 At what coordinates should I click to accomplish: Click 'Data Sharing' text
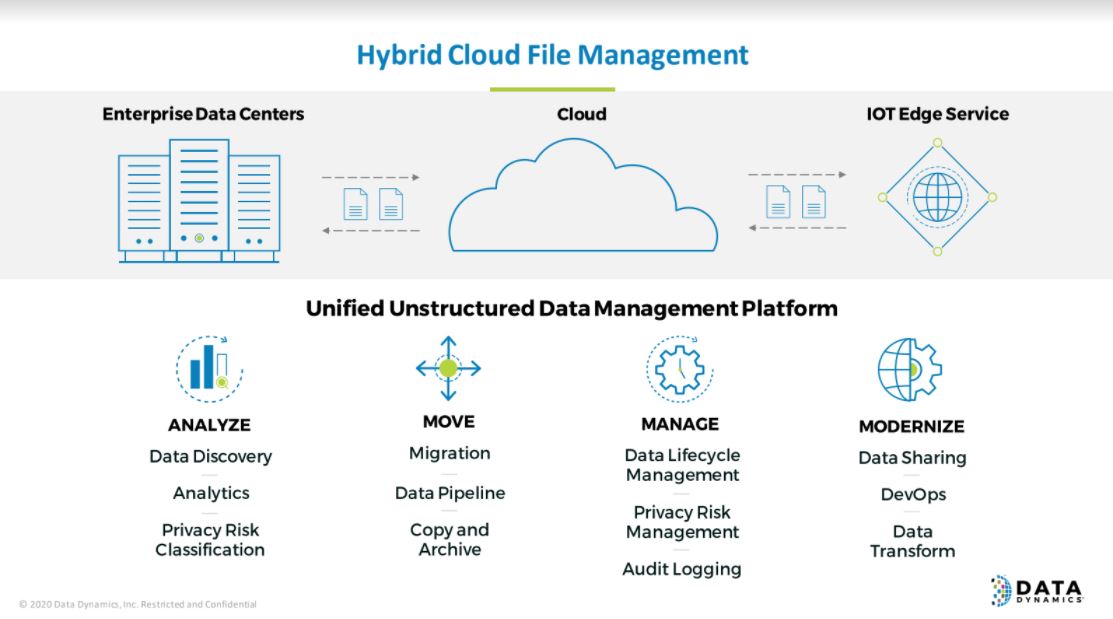(x=912, y=458)
